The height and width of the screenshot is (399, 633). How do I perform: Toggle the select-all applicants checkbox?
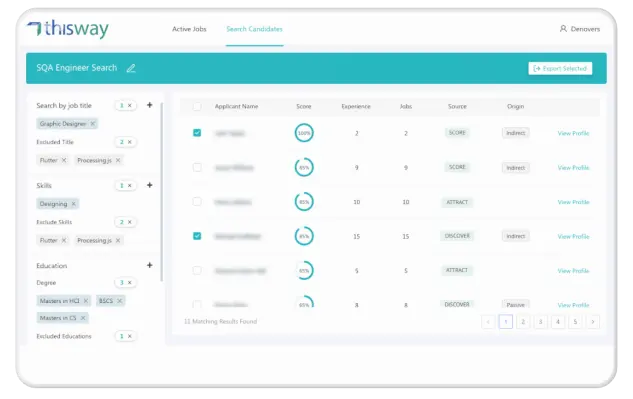(197, 106)
